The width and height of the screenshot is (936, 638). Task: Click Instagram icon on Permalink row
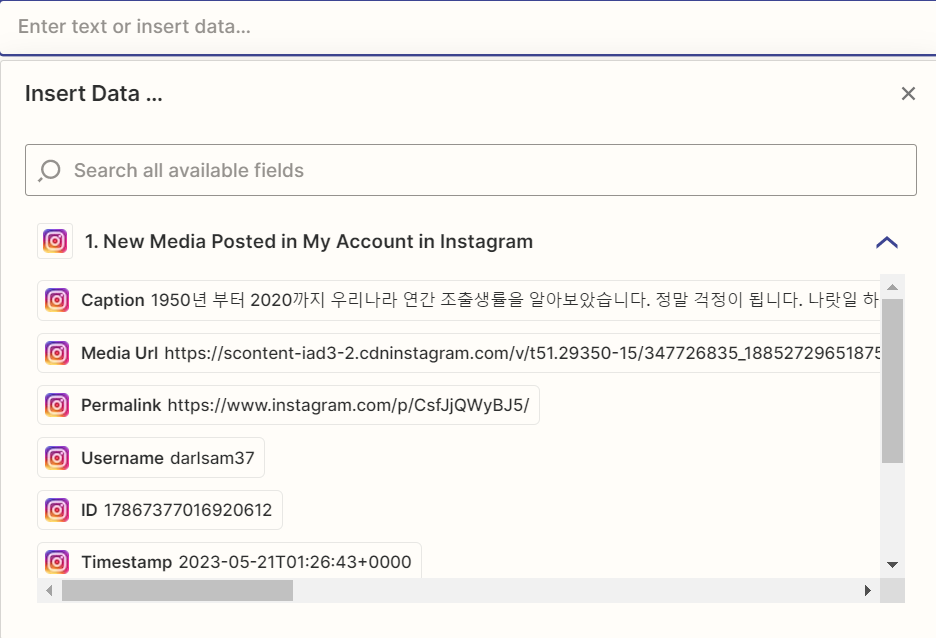click(57, 405)
